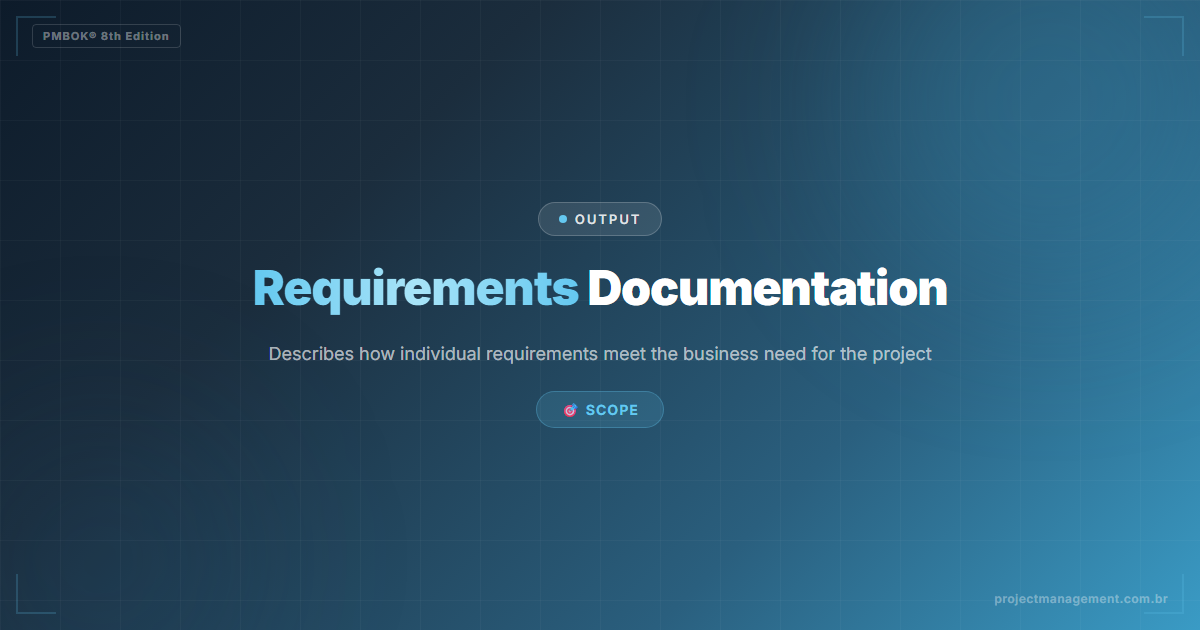The image size is (1200, 630).
Task: Enable the PMBOK 8th Edition mode badge
Action: [106, 36]
